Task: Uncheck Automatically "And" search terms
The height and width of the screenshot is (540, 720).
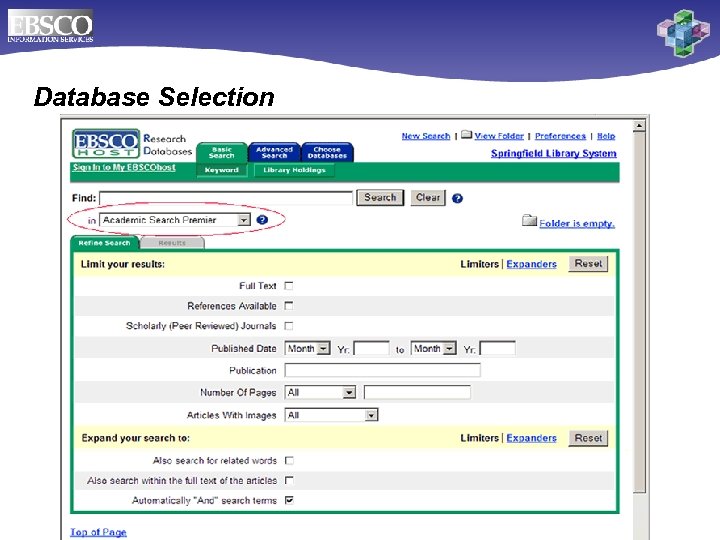Action: (289, 500)
